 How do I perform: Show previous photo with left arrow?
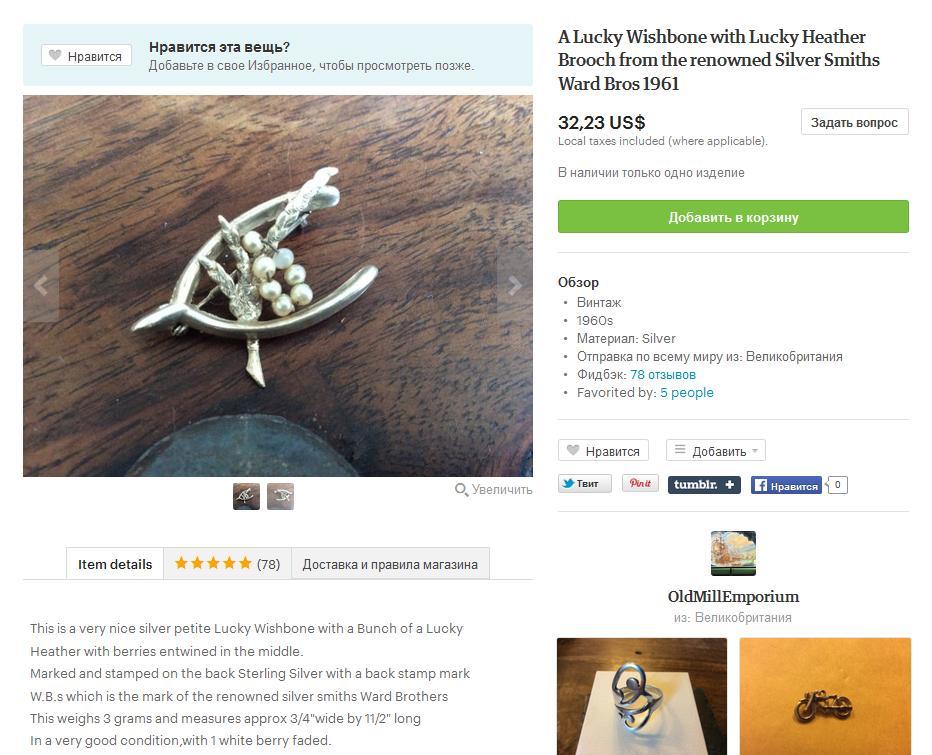pos(40,286)
